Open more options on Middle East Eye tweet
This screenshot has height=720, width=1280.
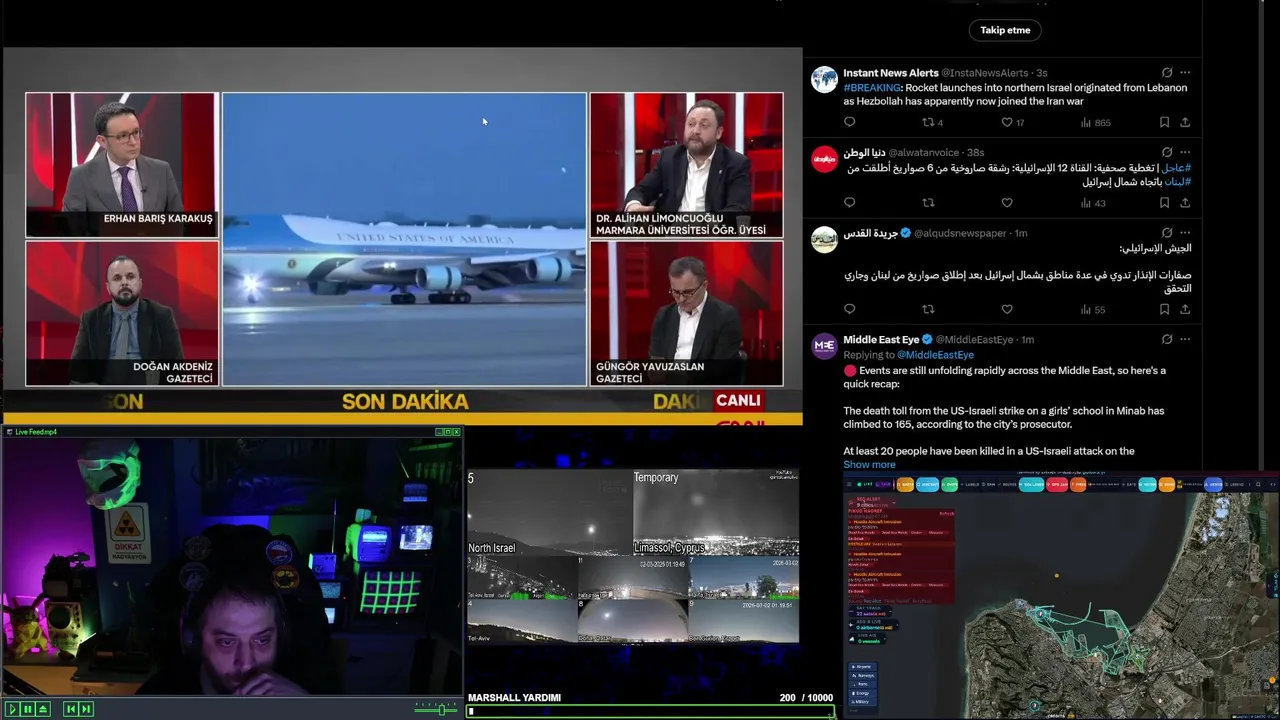[x=1185, y=340]
